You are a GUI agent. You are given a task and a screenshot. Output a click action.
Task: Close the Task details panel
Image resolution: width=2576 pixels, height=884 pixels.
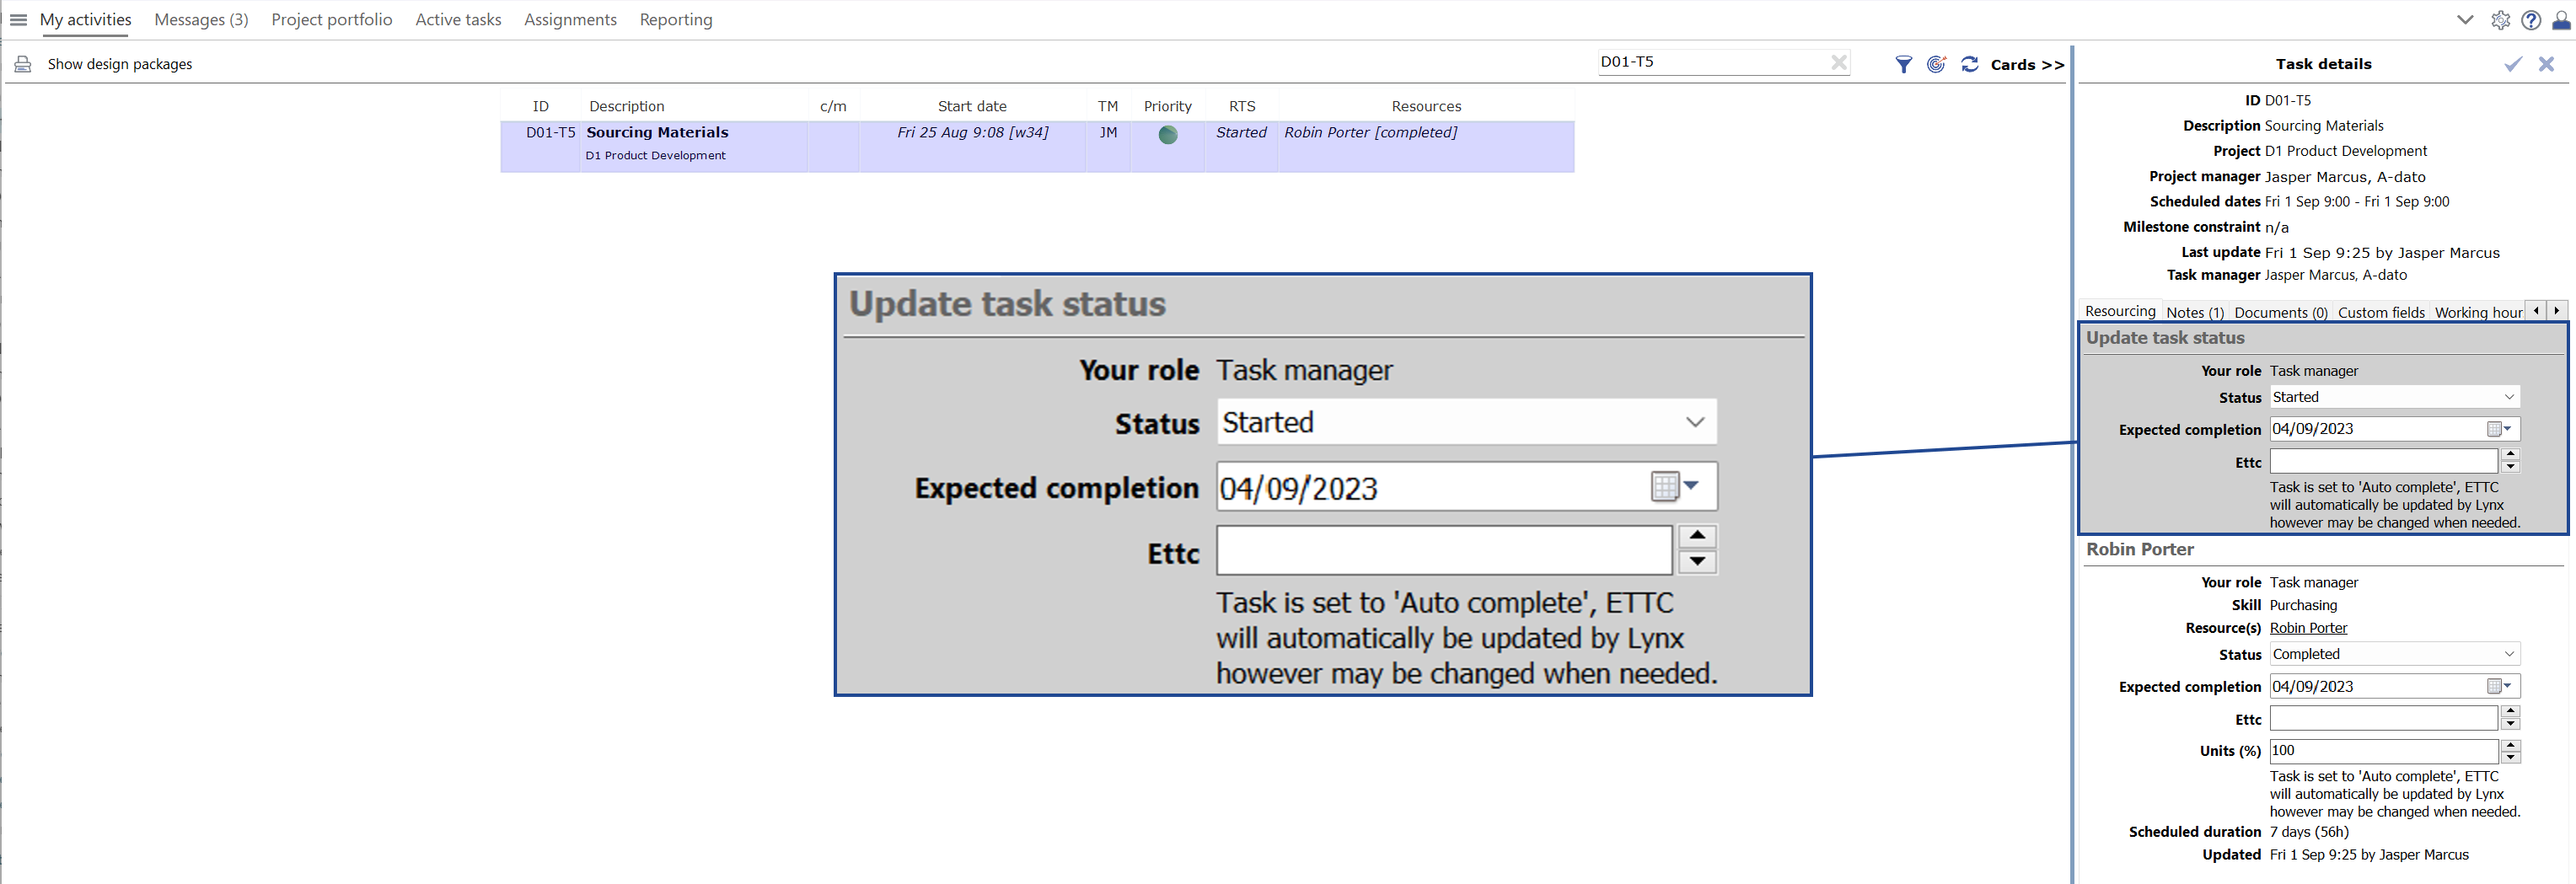[2545, 64]
